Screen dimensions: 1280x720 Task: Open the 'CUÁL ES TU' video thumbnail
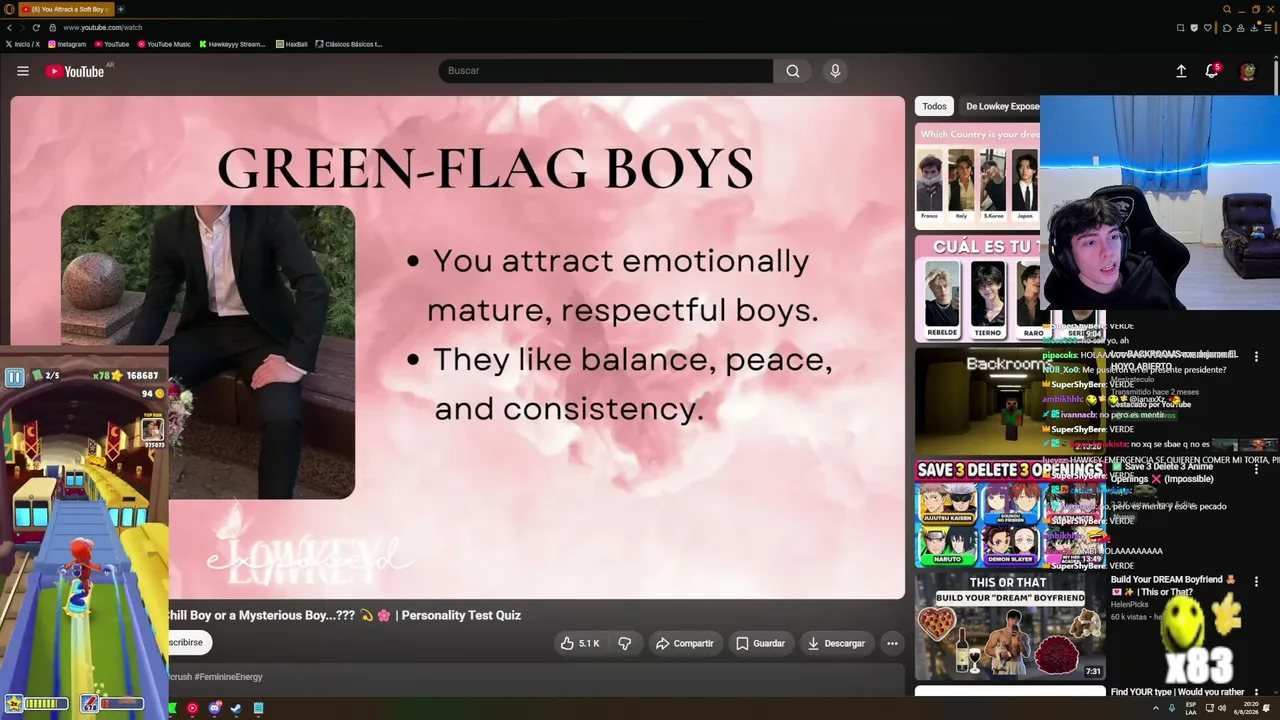(x=977, y=288)
